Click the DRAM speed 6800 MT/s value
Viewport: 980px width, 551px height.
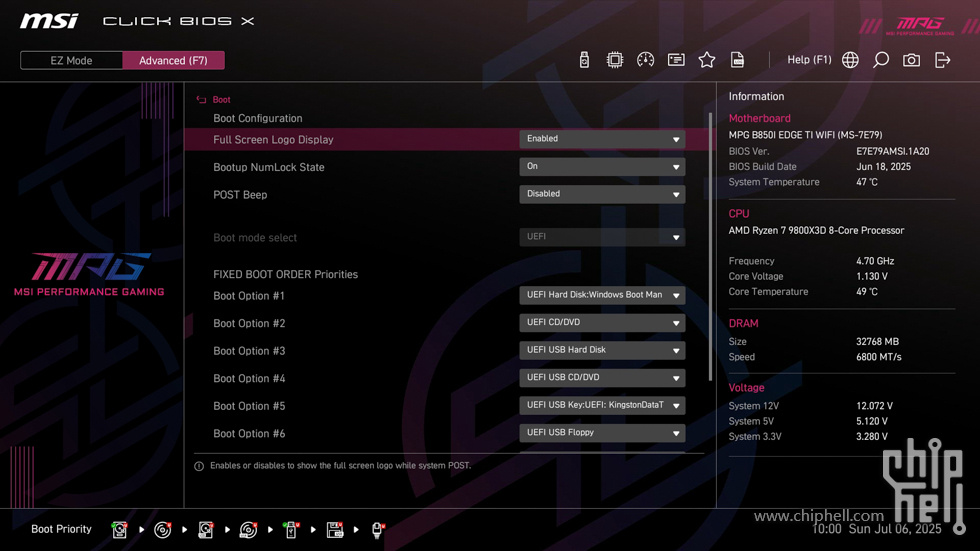pos(879,357)
